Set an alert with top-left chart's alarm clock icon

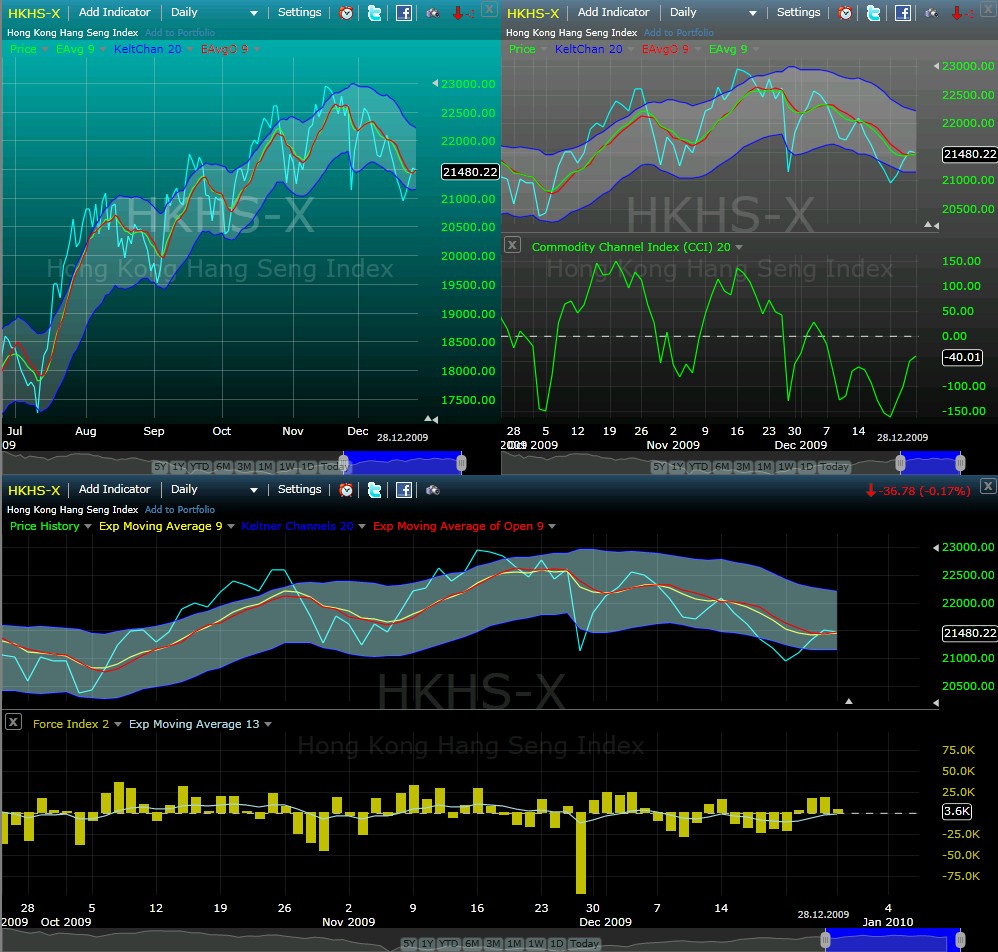click(x=346, y=13)
